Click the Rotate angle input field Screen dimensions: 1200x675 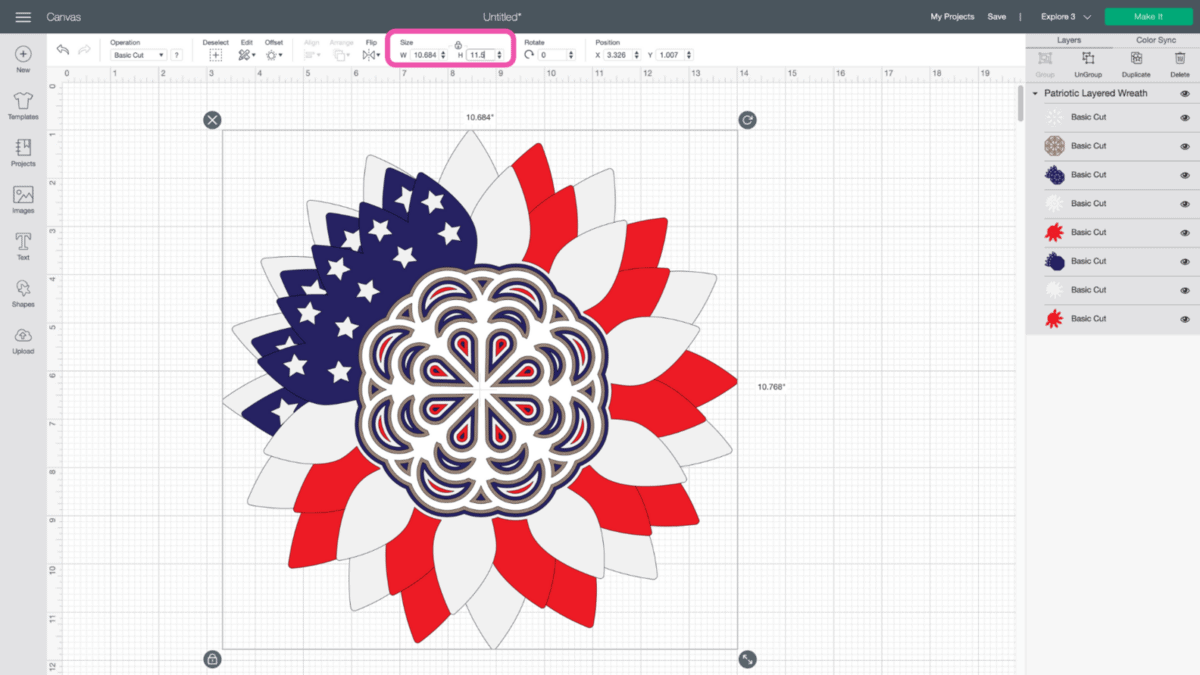tap(552, 55)
